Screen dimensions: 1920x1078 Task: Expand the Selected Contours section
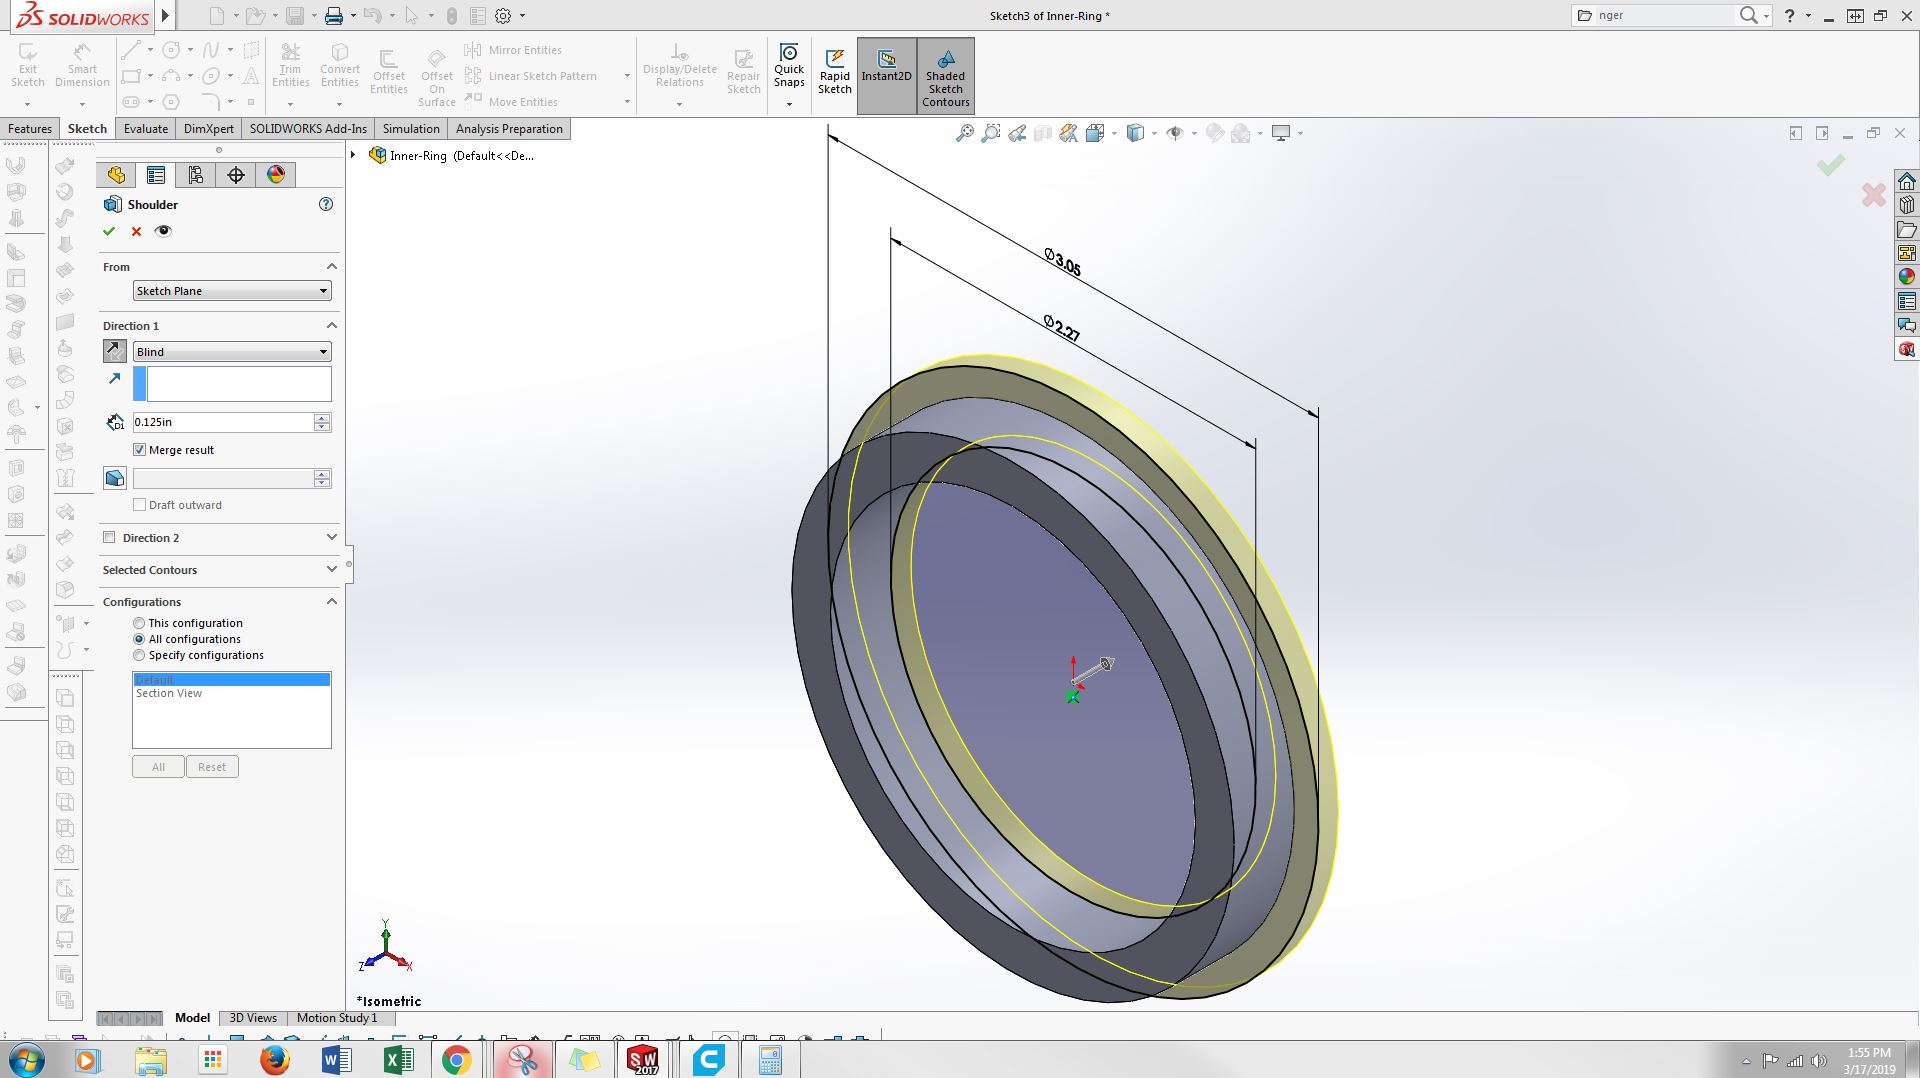pyautogui.click(x=331, y=570)
